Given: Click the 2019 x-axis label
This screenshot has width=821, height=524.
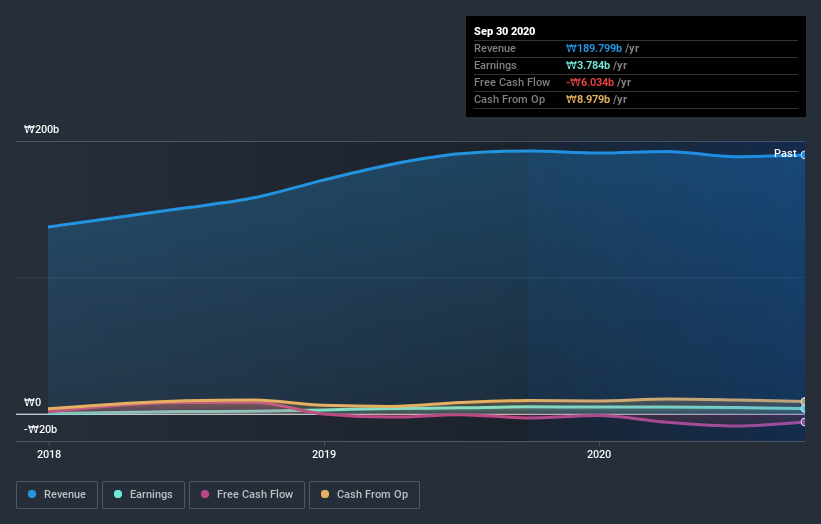Looking at the screenshot, I should (324, 454).
